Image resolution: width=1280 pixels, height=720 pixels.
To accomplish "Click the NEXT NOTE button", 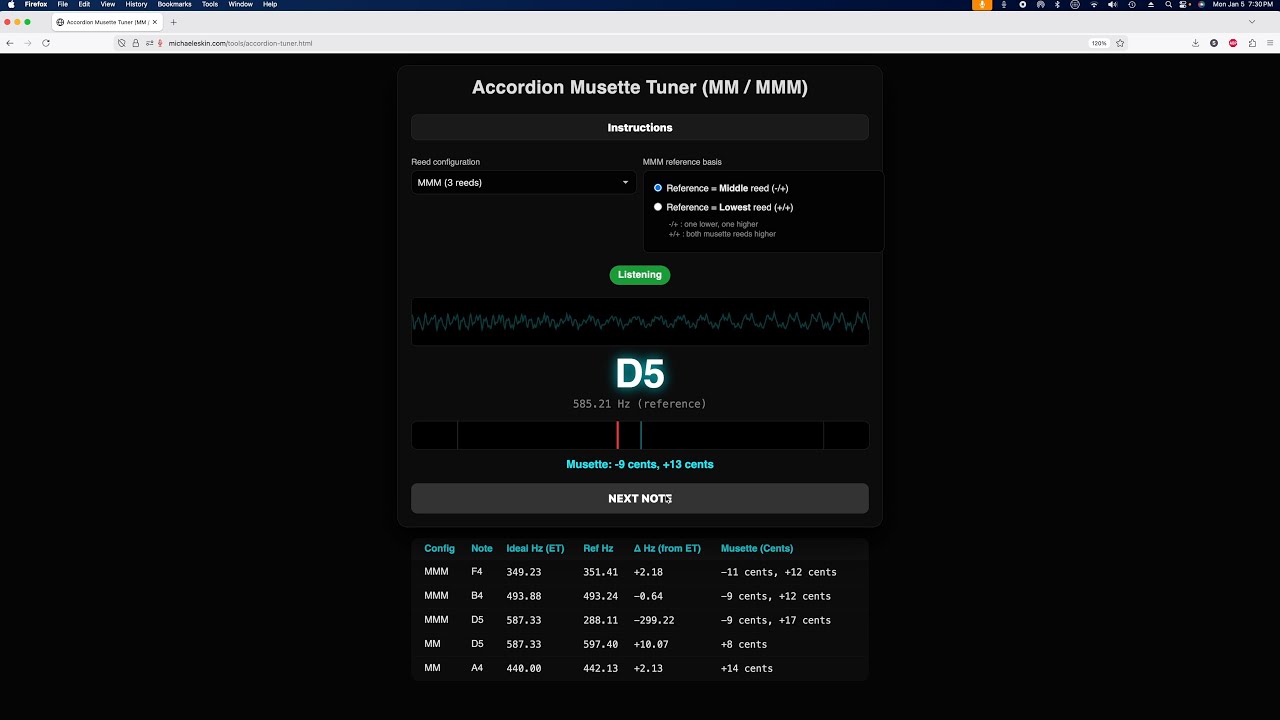I will [x=640, y=498].
